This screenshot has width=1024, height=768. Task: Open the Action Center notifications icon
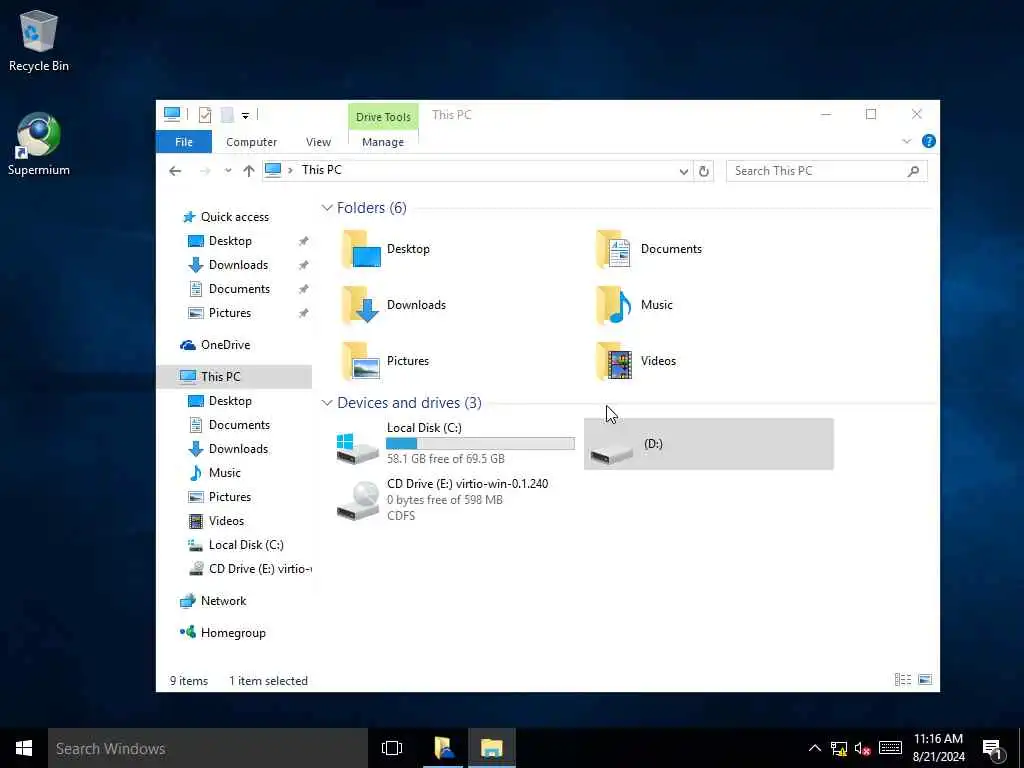click(993, 750)
